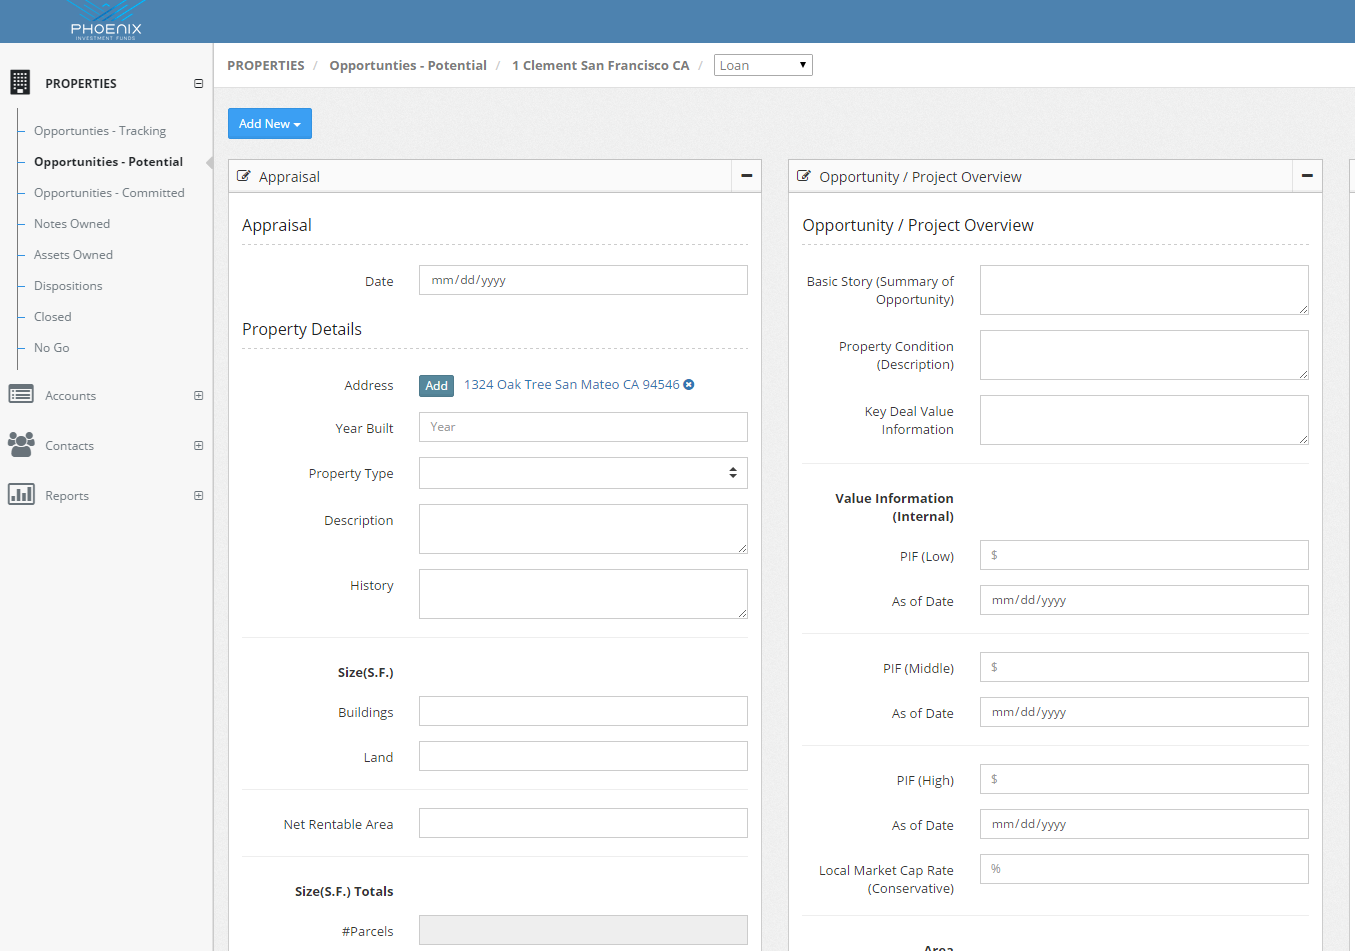
Task: Open the Loan dropdown in breadcrumb
Action: coord(763,65)
